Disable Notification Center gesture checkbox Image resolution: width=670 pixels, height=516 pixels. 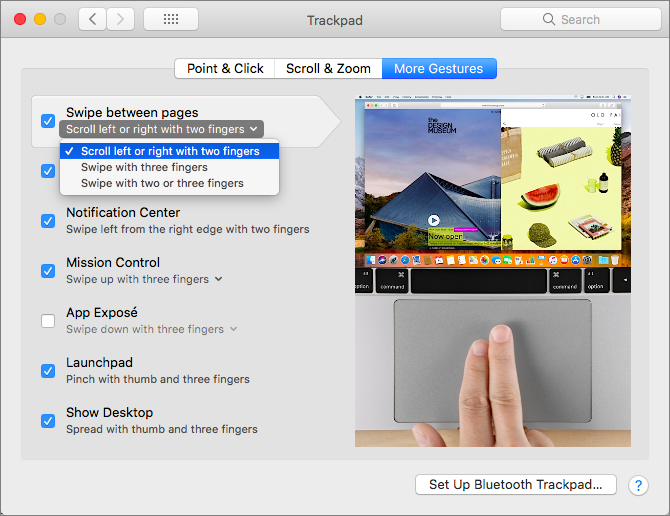(48, 221)
